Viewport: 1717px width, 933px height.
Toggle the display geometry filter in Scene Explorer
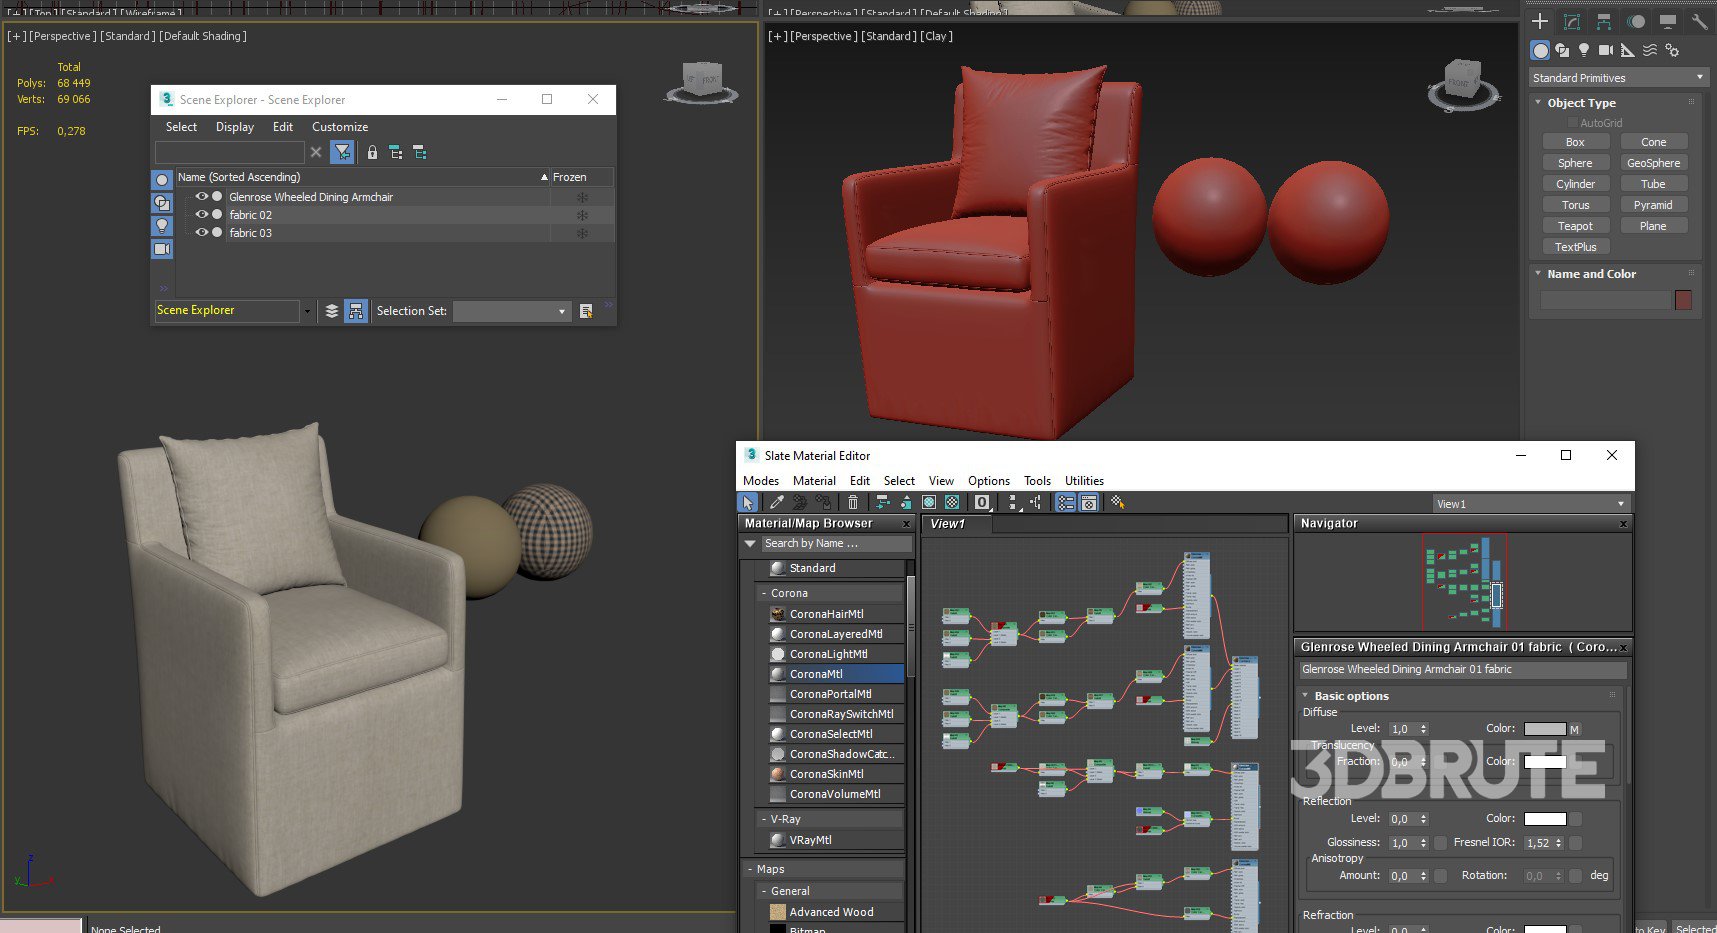click(x=161, y=180)
